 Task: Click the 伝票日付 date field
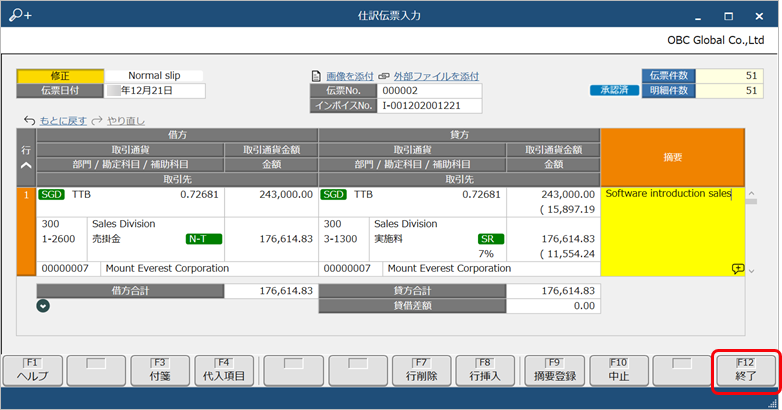tap(155, 91)
